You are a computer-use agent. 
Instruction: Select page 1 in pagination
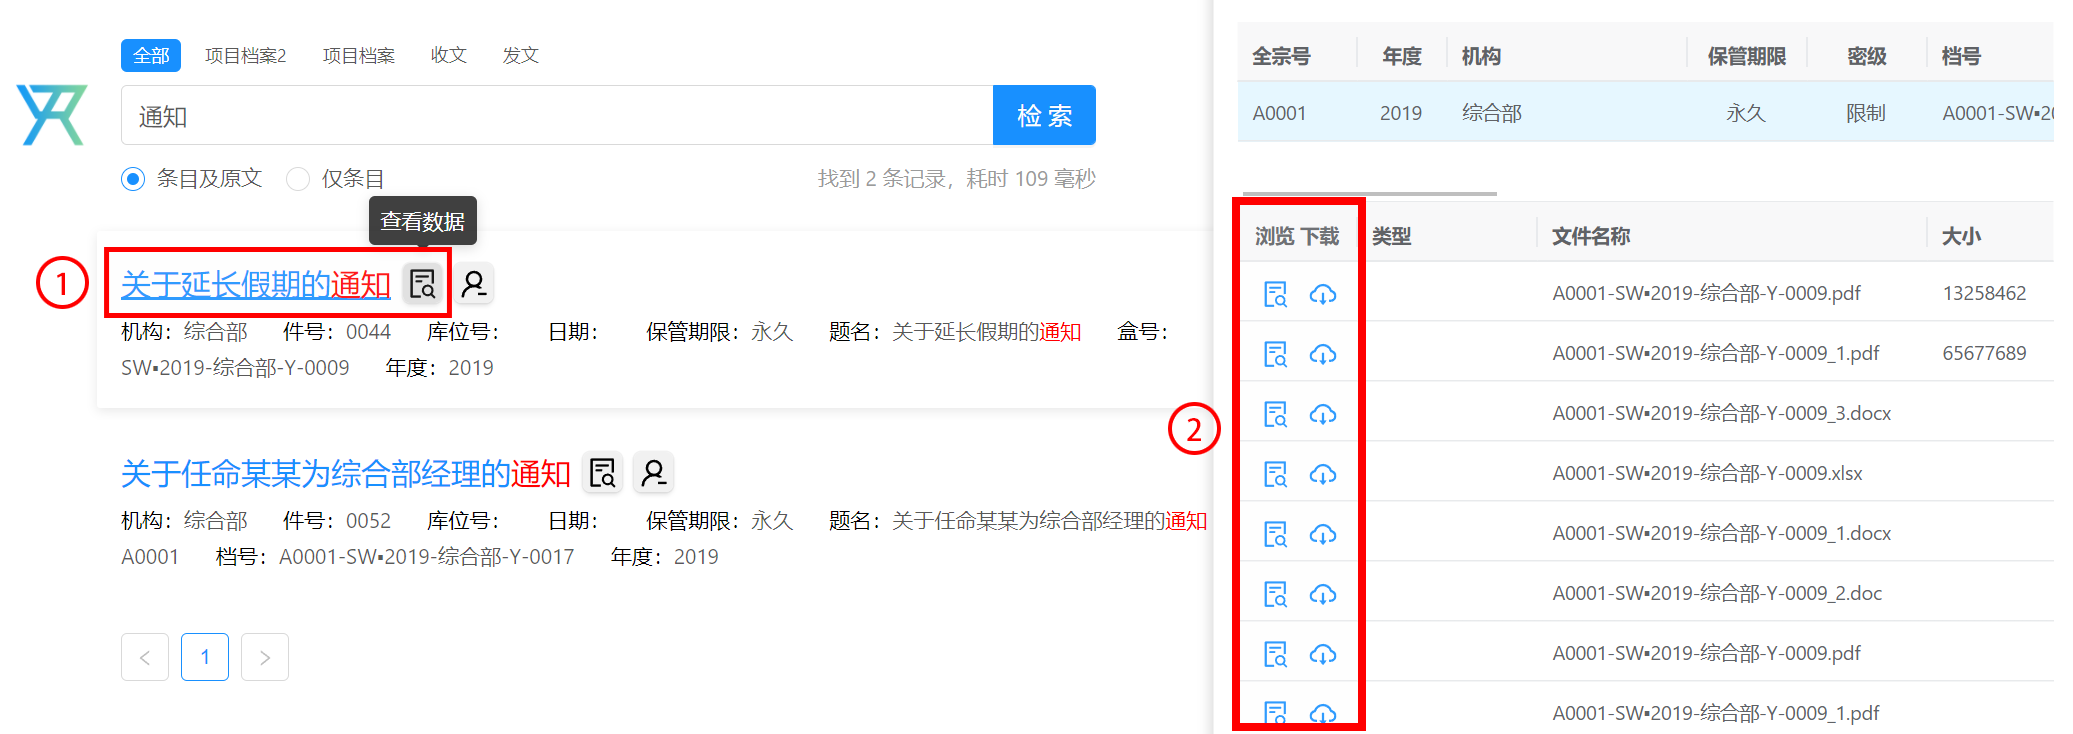point(205,657)
